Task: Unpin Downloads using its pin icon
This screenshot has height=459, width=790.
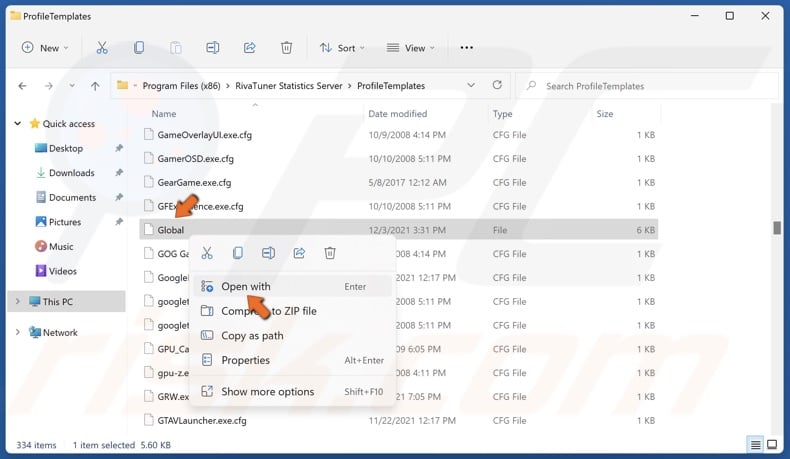Action: tap(119, 173)
